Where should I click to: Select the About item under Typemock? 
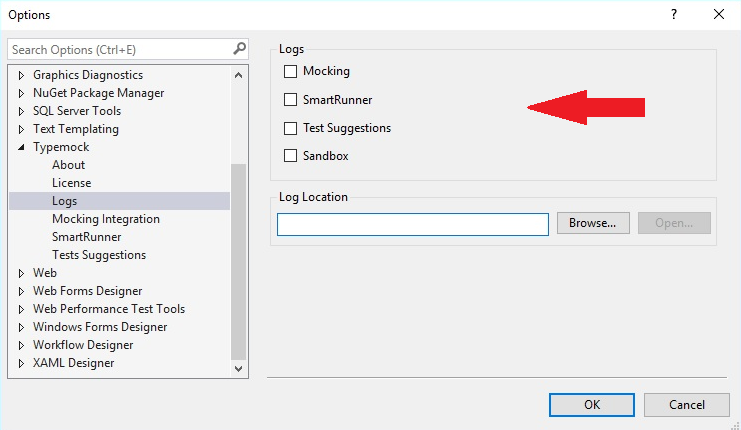pos(69,165)
